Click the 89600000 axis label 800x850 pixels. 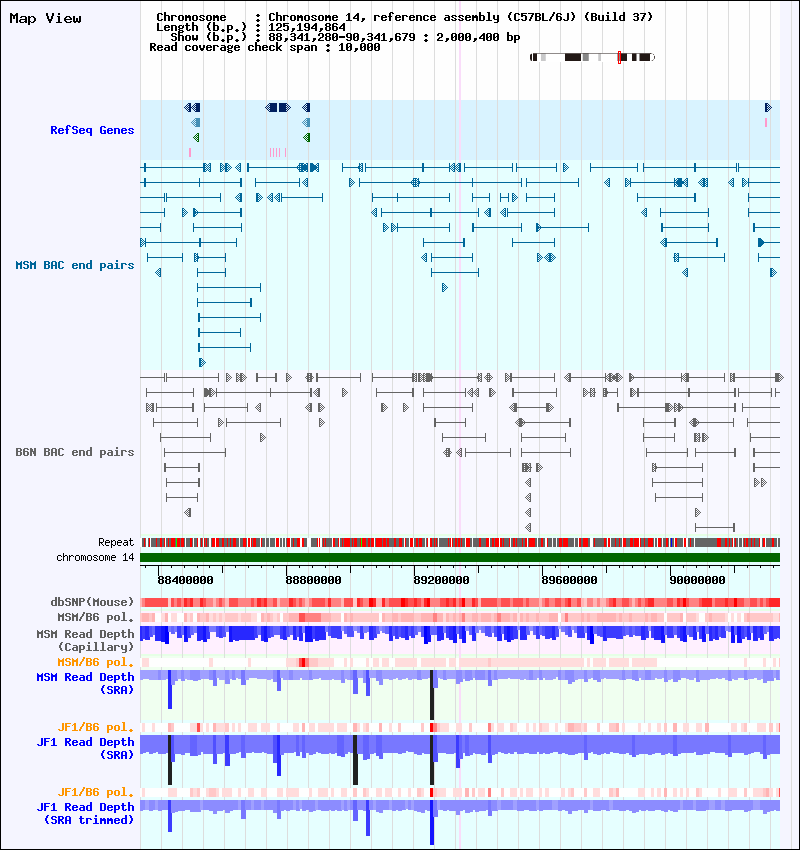[569, 580]
